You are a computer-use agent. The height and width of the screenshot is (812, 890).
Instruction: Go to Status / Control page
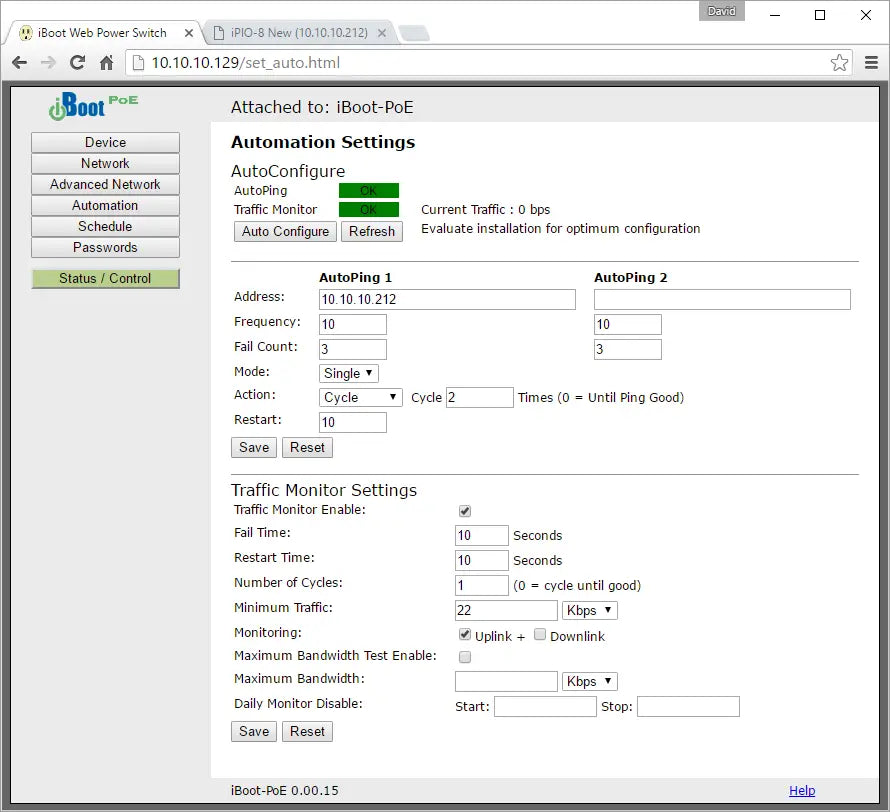coord(106,279)
